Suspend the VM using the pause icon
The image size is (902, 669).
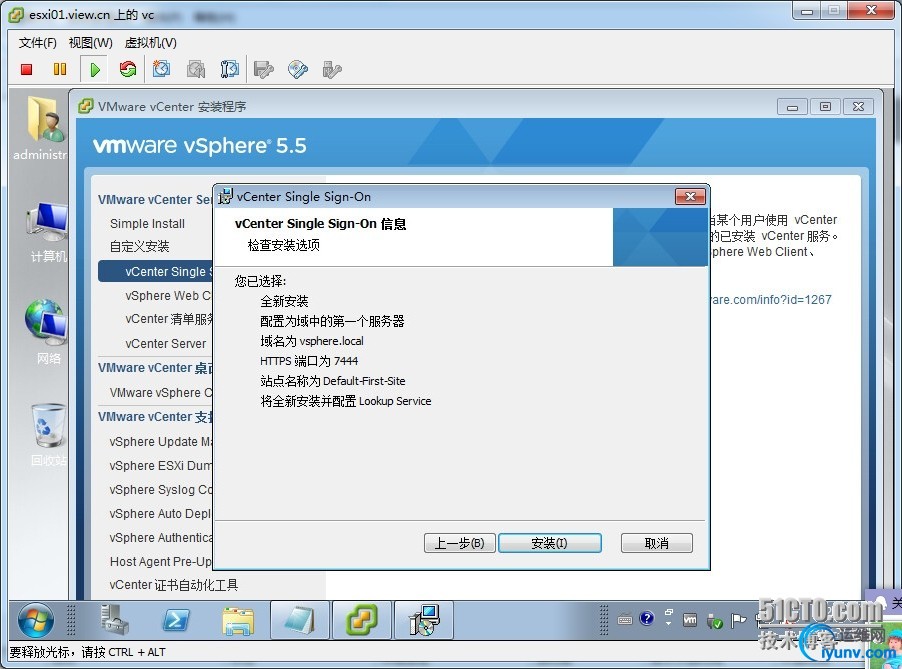[x=60, y=69]
